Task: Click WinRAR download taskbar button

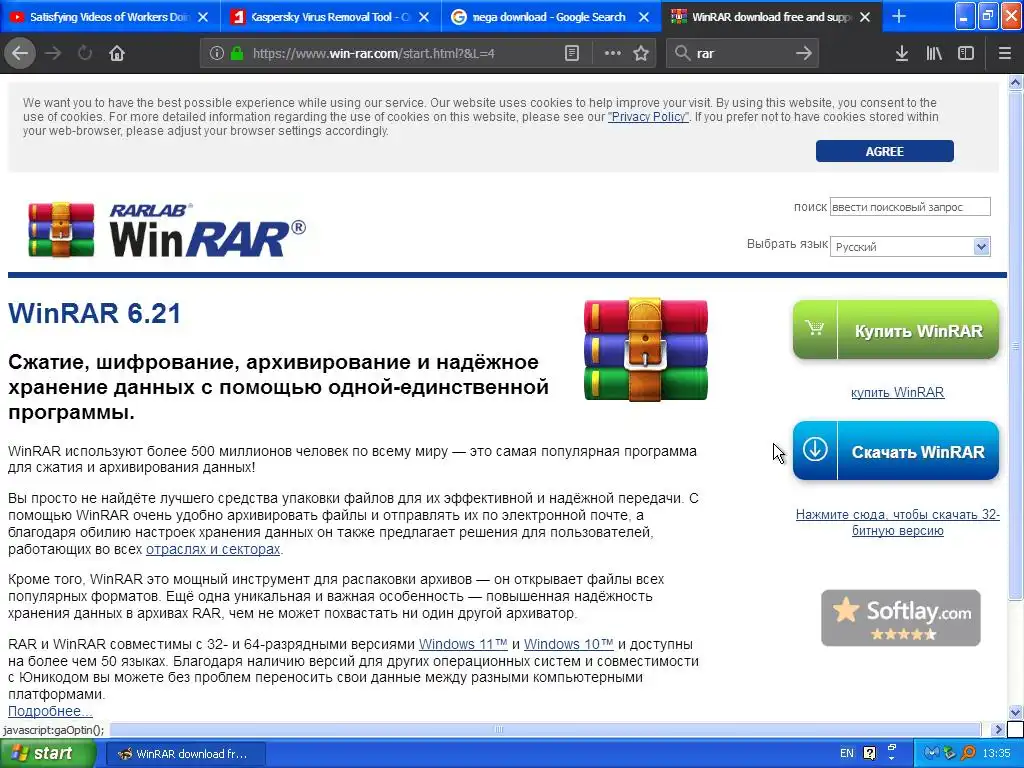Action: pos(185,754)
